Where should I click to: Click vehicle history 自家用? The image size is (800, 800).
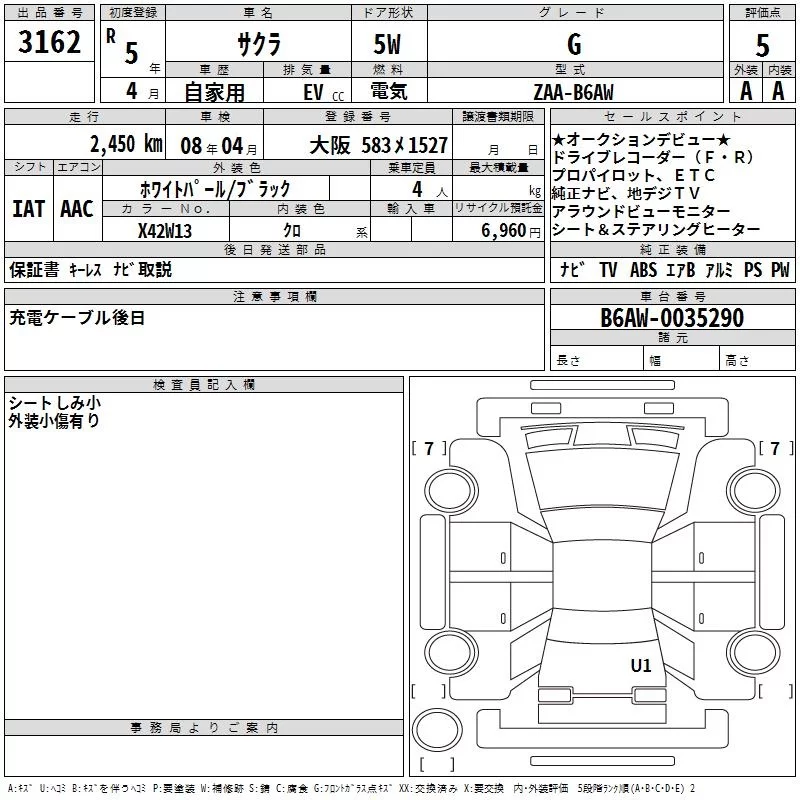pos(214,92)
